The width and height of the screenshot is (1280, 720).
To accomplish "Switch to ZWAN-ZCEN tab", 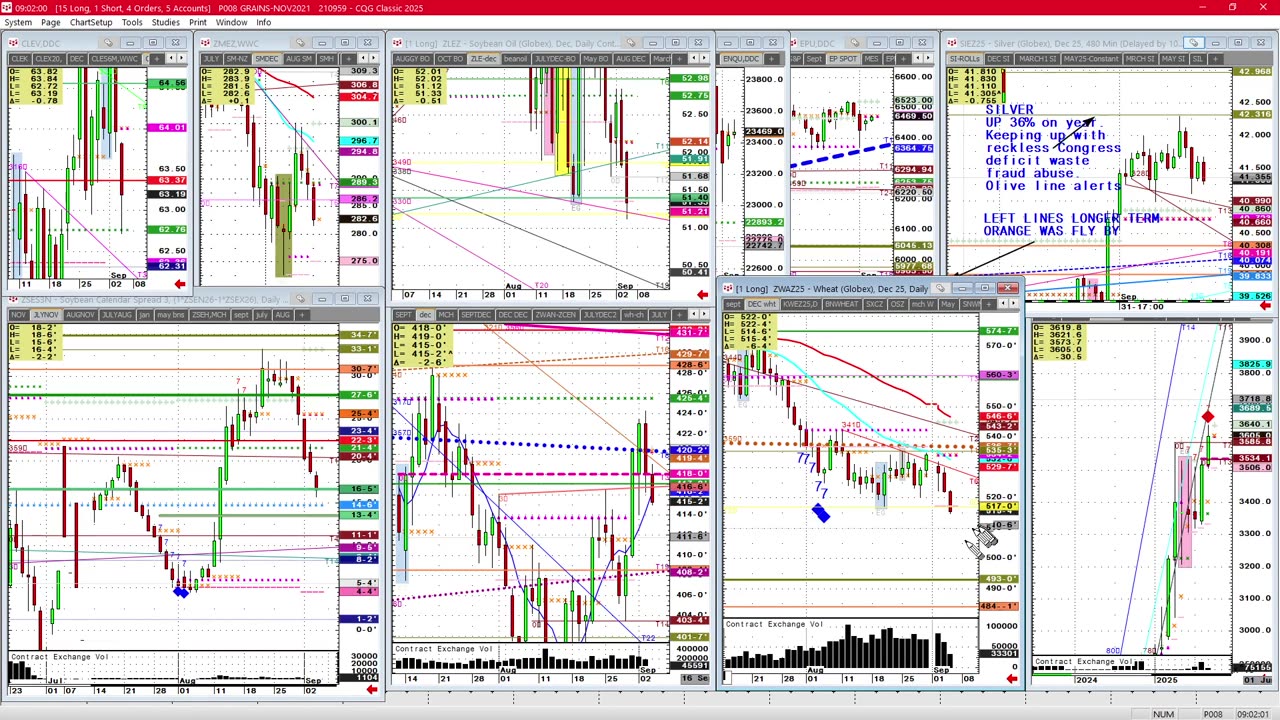I will (x=556, y=315).
